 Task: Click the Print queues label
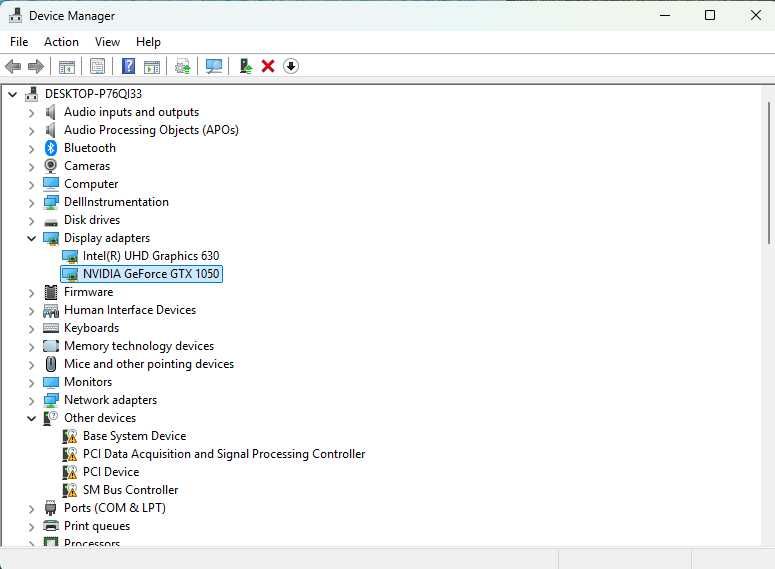click(97, 525)
